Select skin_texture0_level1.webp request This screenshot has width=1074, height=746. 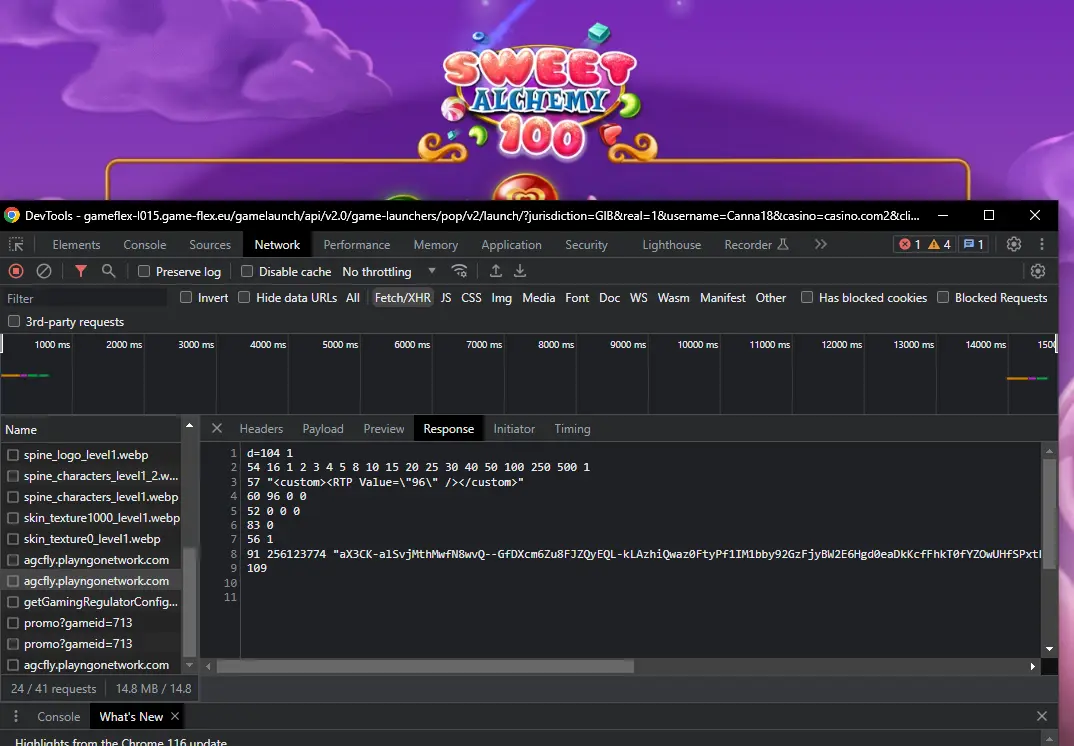pos(91,539)
